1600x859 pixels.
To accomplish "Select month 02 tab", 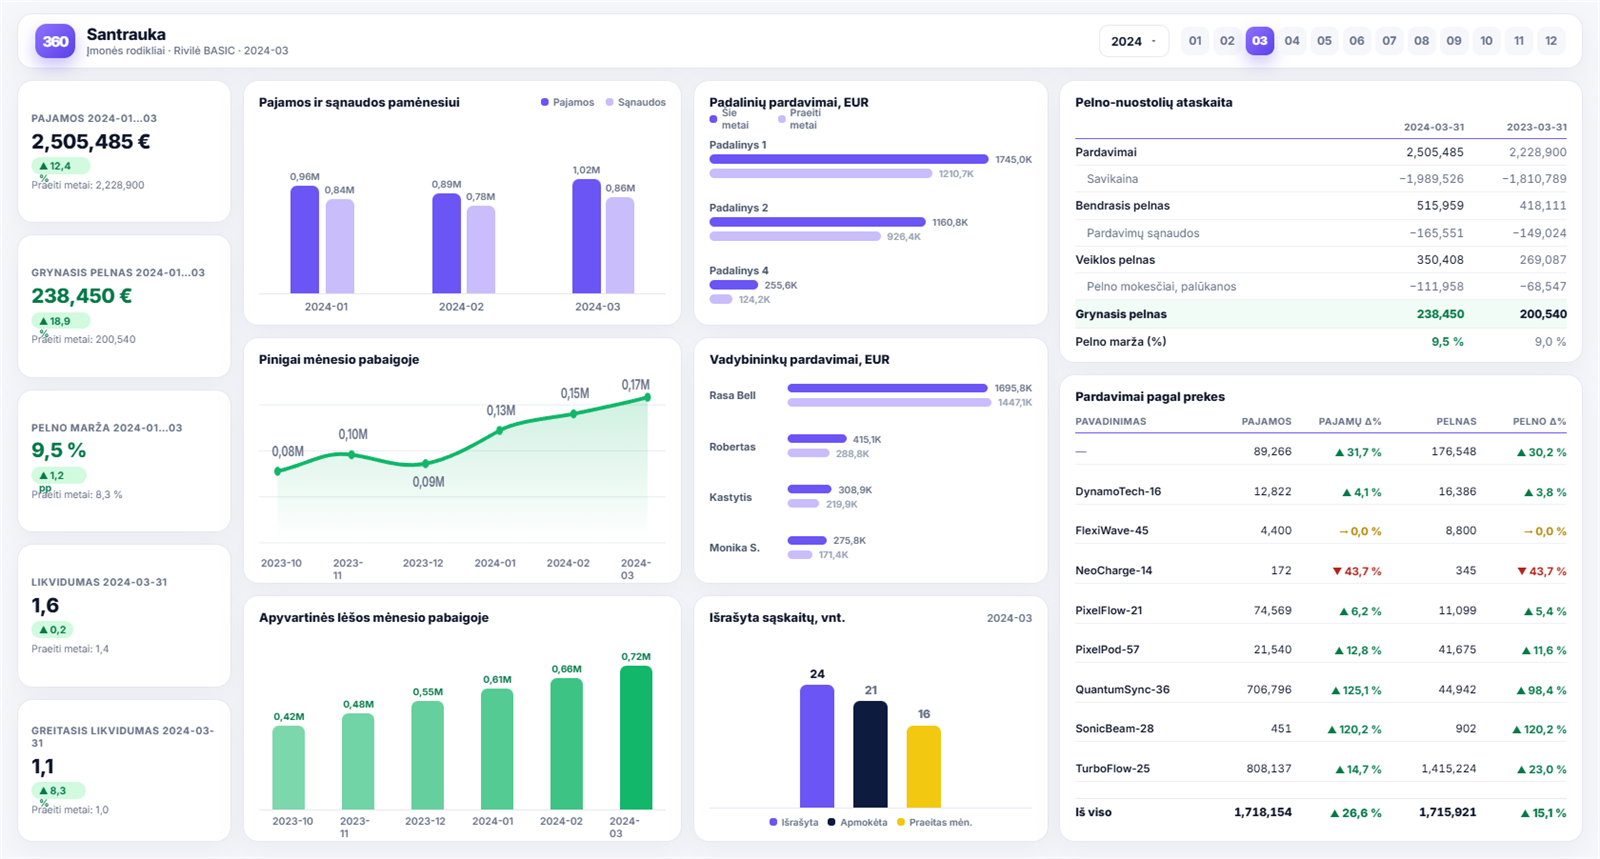I will [x=1227, y=41].
